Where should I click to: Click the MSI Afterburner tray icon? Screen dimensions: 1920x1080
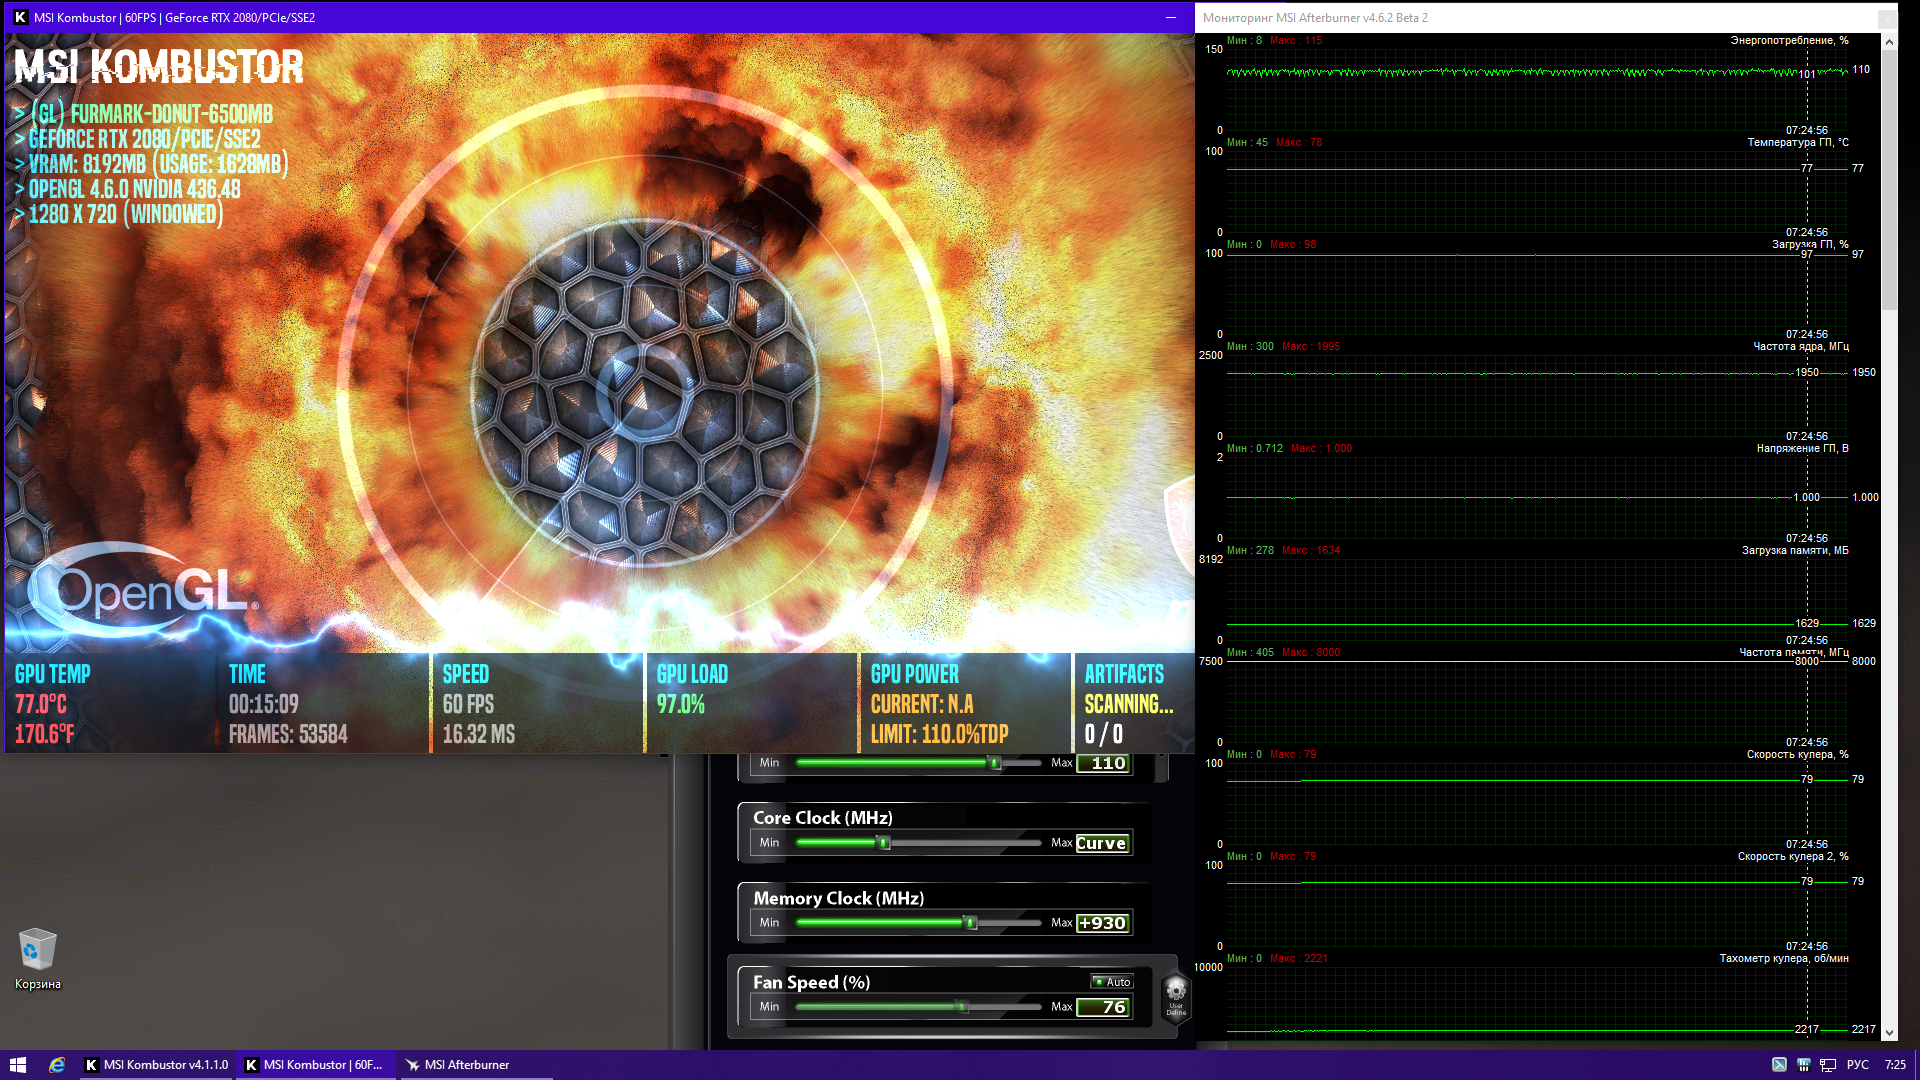[x=1779, y=1065]
